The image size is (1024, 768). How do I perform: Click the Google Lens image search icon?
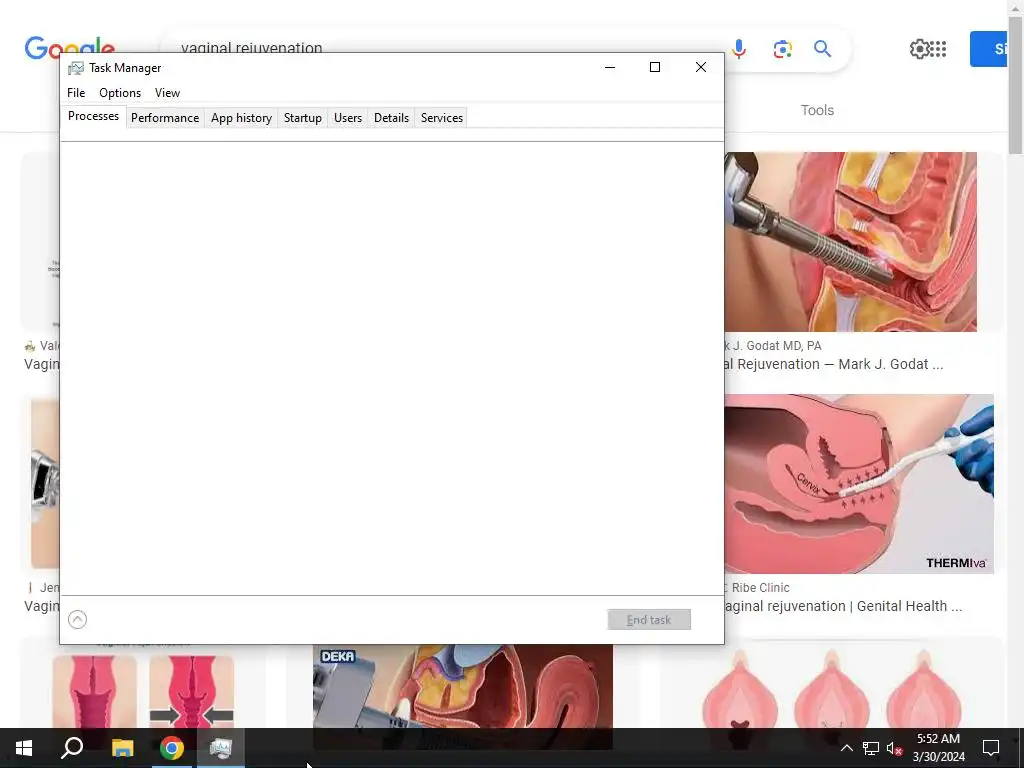tap(782, 49)
